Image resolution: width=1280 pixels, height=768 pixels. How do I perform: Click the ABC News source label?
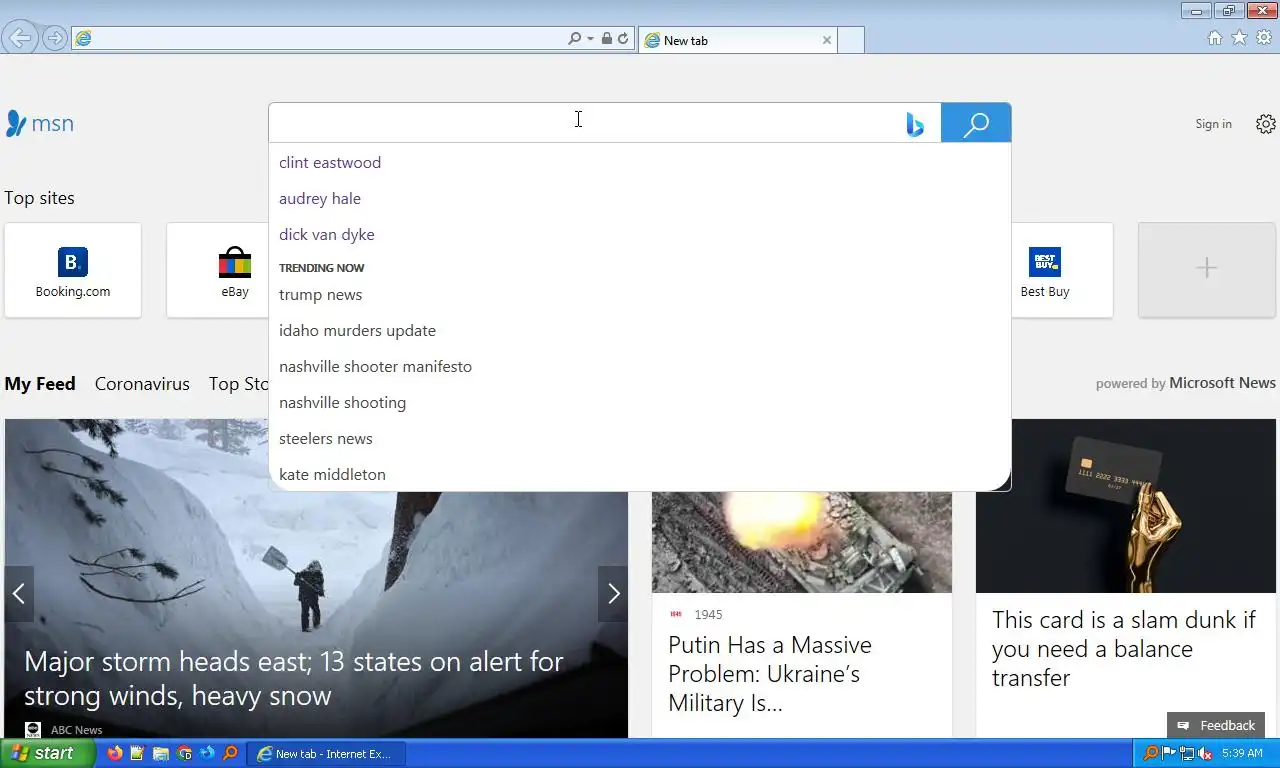[76, 730]
